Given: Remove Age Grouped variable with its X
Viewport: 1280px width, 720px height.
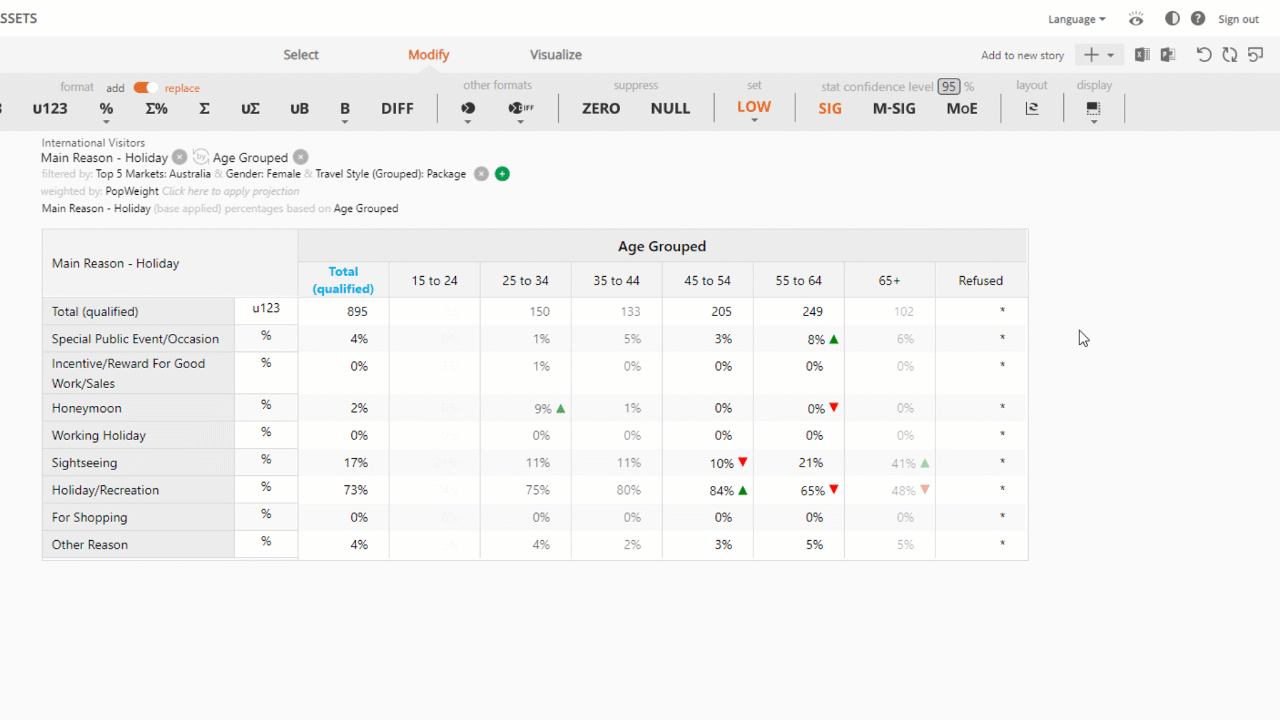Looking at the screenshot, I should [301, 157].
